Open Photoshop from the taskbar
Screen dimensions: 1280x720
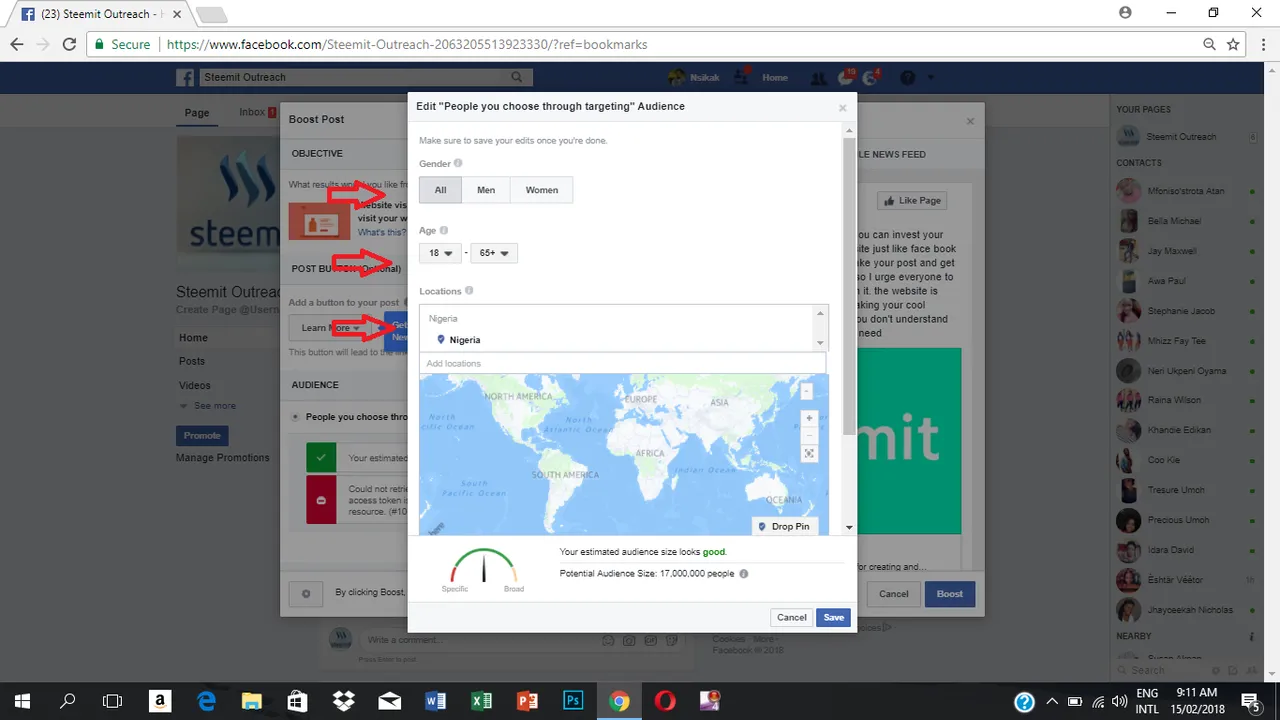coord(573,701)
